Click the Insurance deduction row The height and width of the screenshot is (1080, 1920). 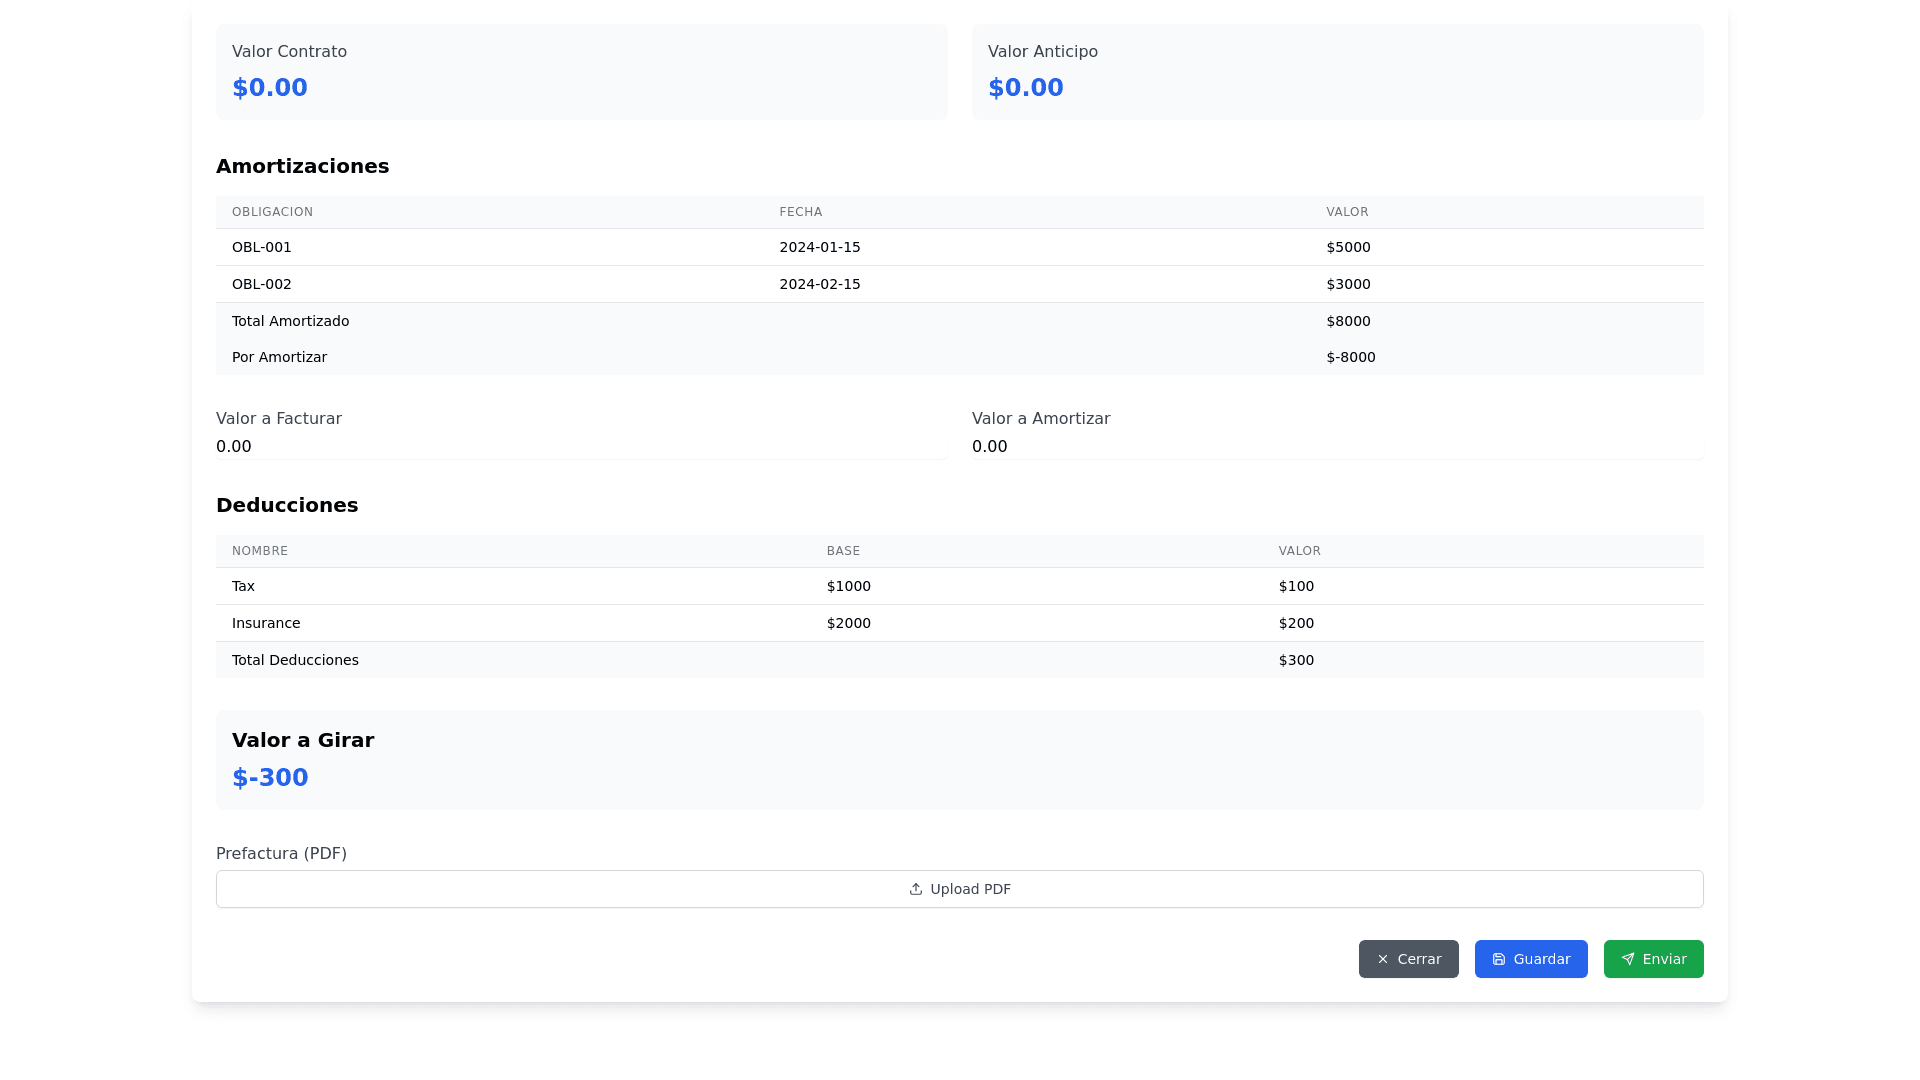click(x=959, y=623)
